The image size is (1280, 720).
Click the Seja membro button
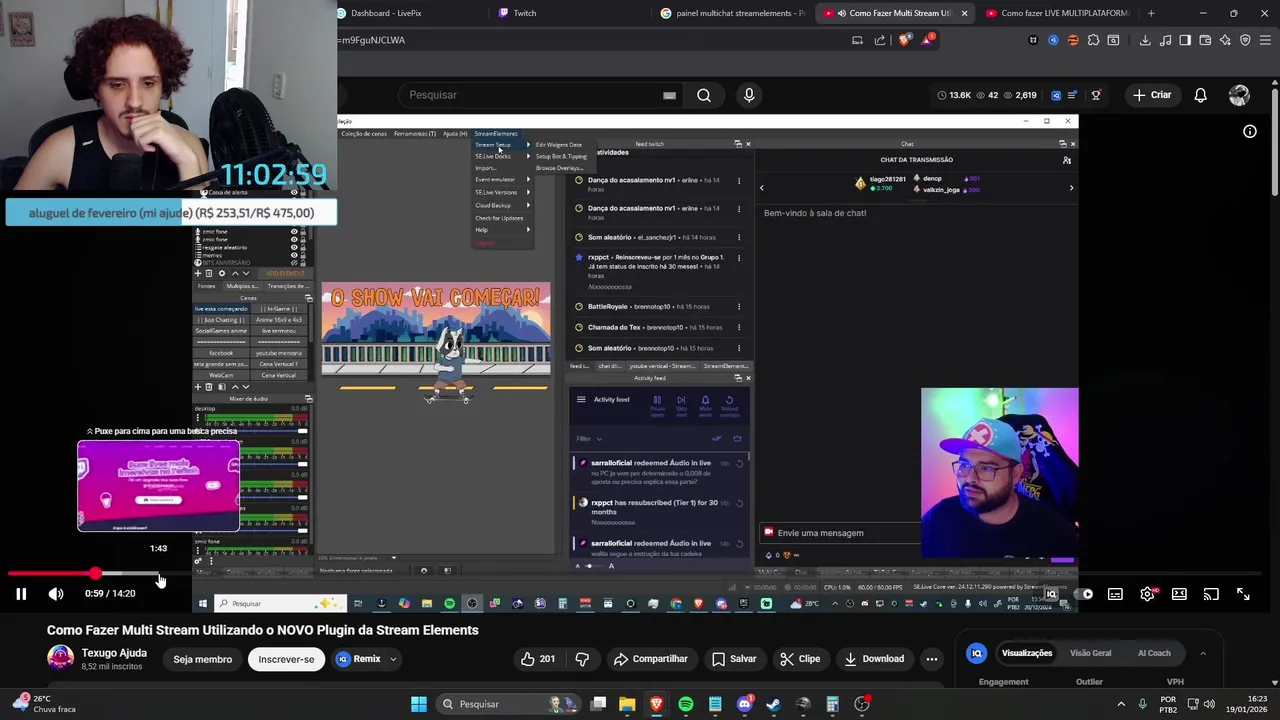(203, 659)
